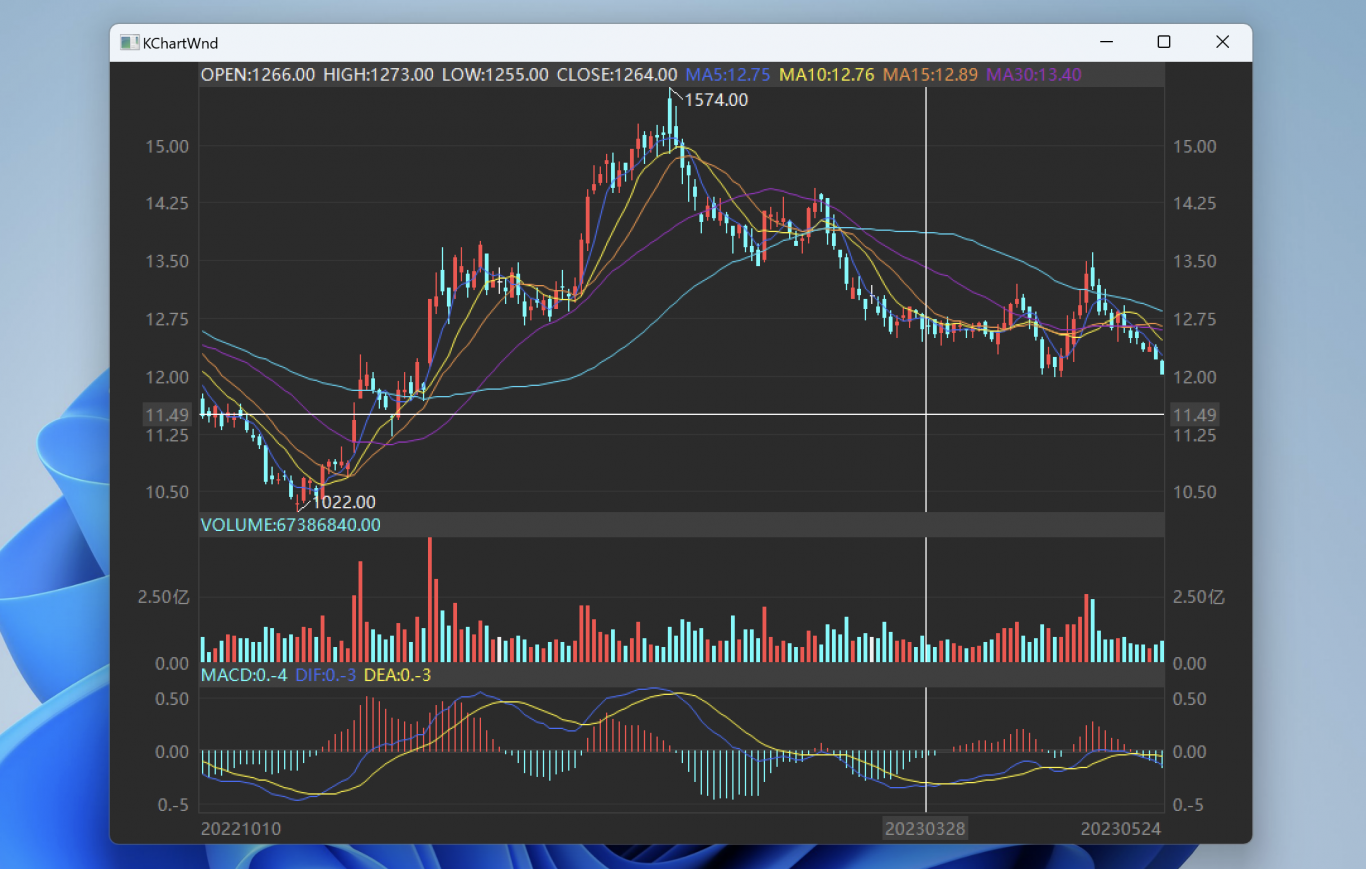Click the KChartWnd app icon in title bar
This screenshot has height=869, width=1366.
point(129,42)
